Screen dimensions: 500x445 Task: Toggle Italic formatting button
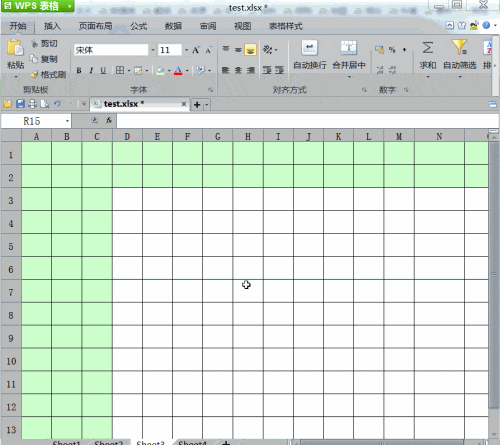coord(91,70)
